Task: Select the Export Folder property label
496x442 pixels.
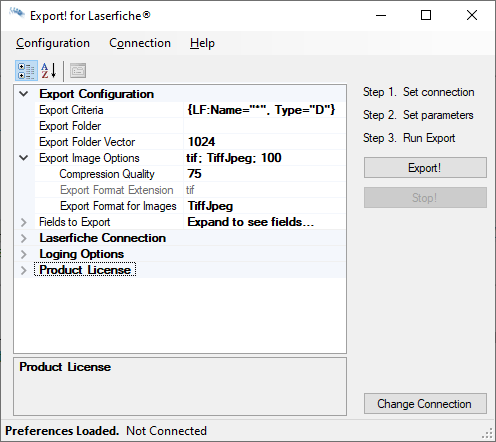Action: [x=70, y=126]
